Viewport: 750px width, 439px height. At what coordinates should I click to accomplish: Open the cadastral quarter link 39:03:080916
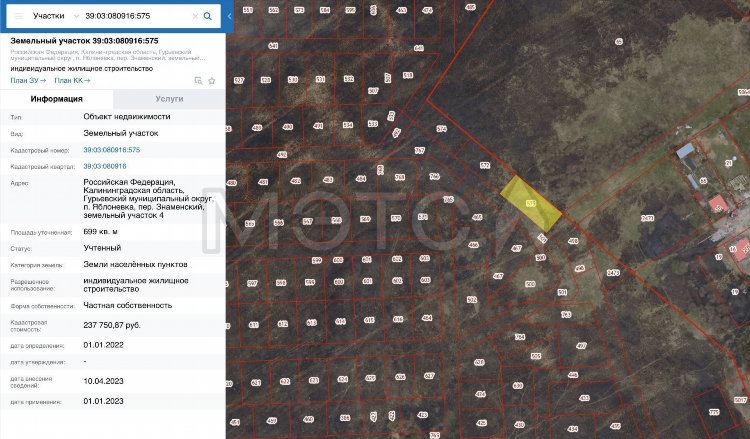coord(105,166)
